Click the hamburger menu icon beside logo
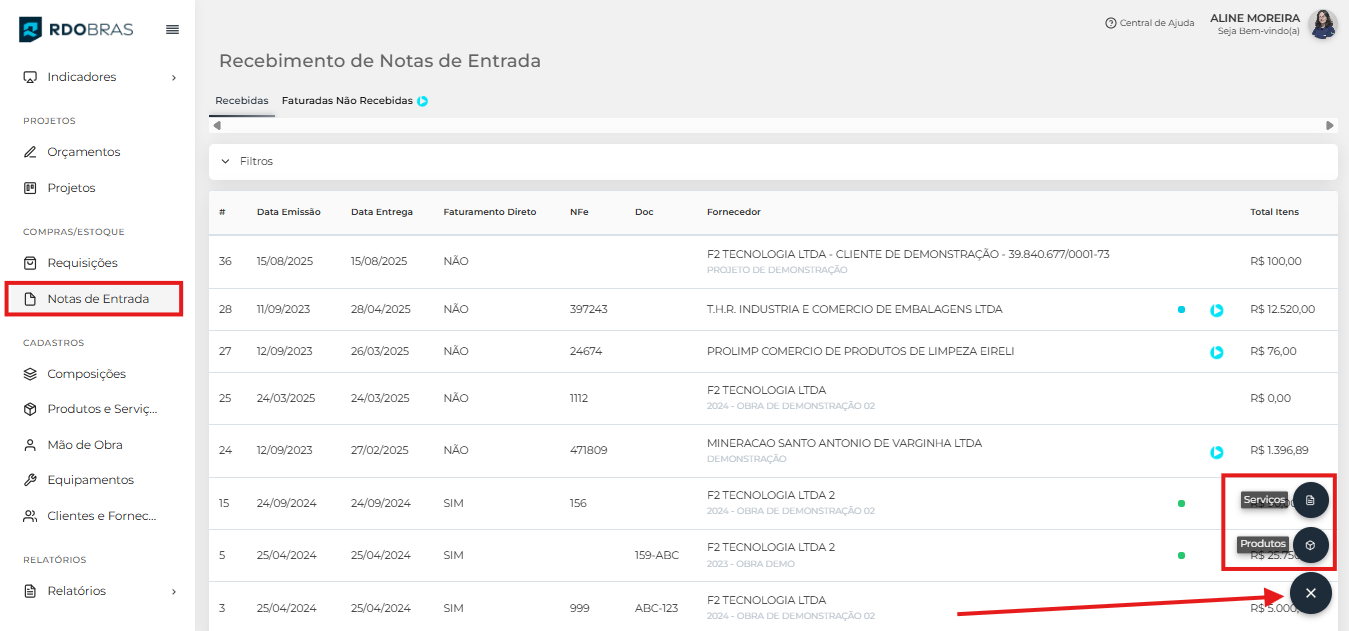Viewport: 1349px width, 631px height. [172, 30]
